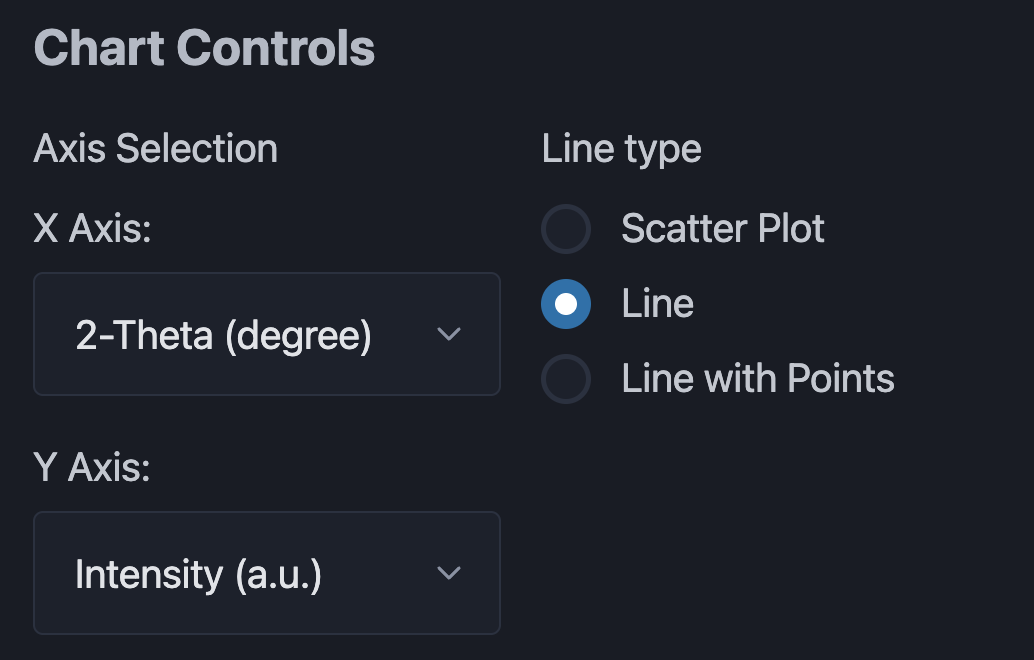This screenshot has width=1034, height=660.
Task: Click the "Y Axis:" field label
Action: coord(92,468)
